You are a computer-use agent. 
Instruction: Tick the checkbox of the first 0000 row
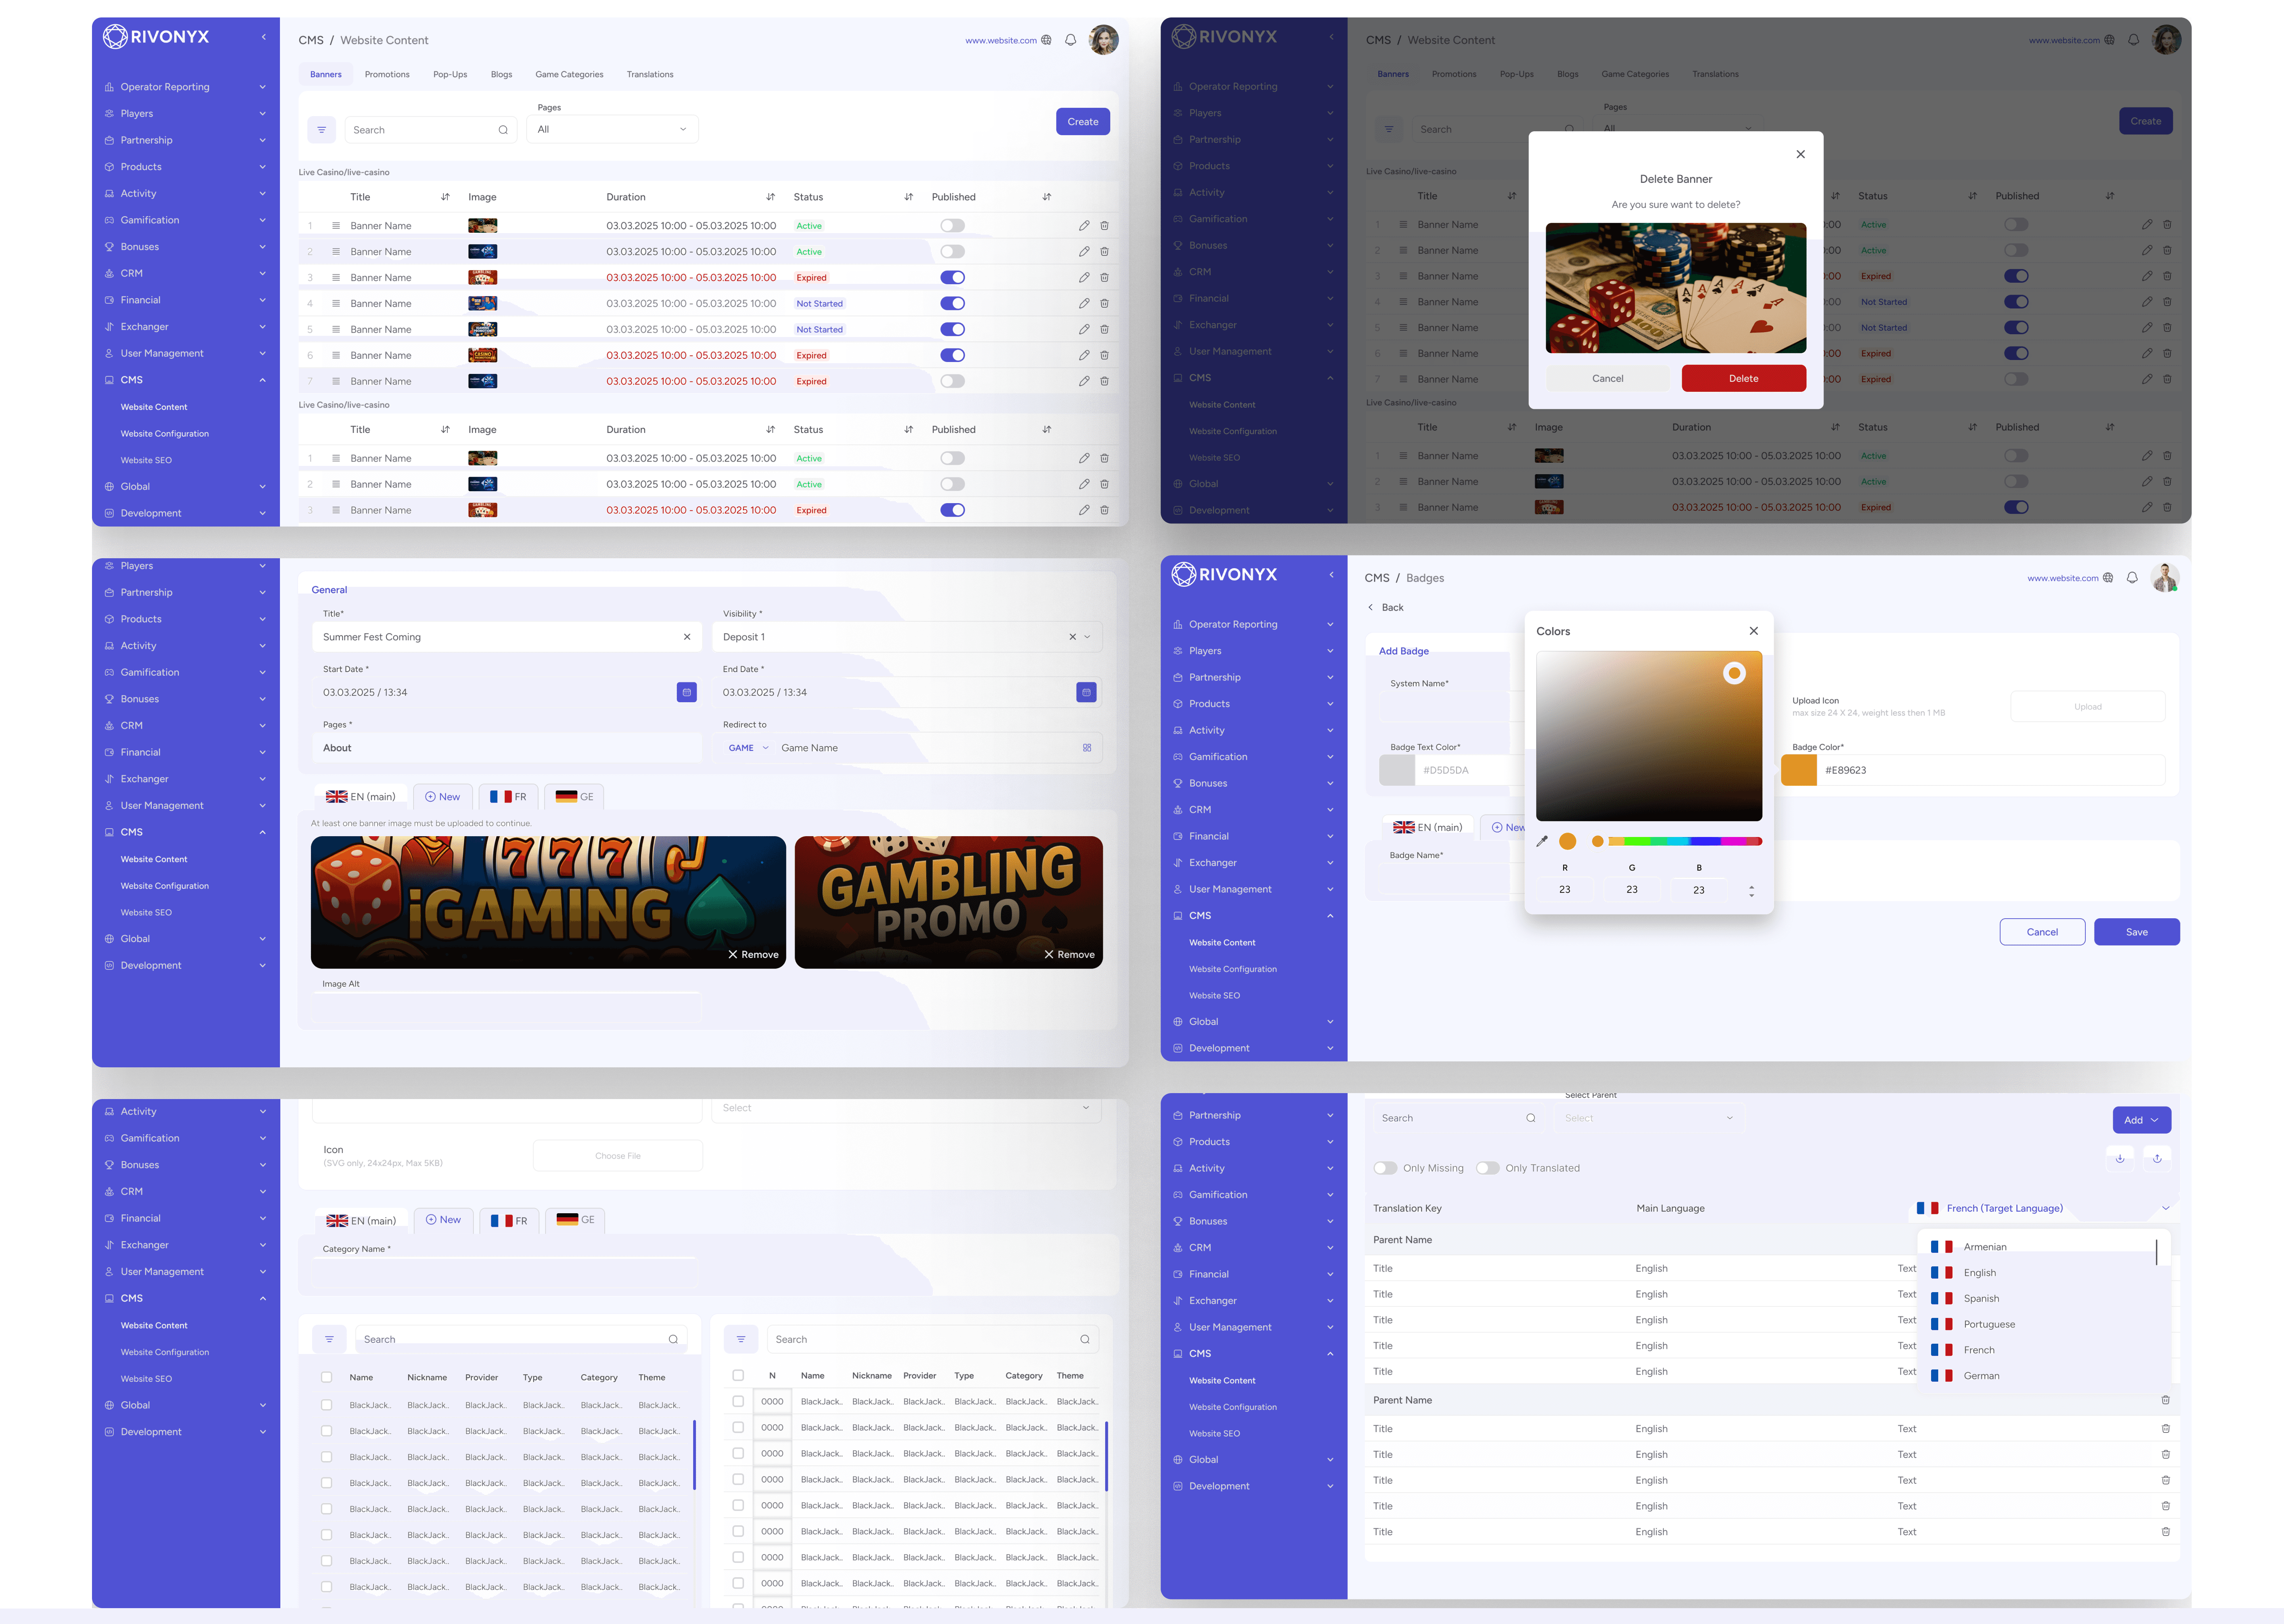point(738,1402)
